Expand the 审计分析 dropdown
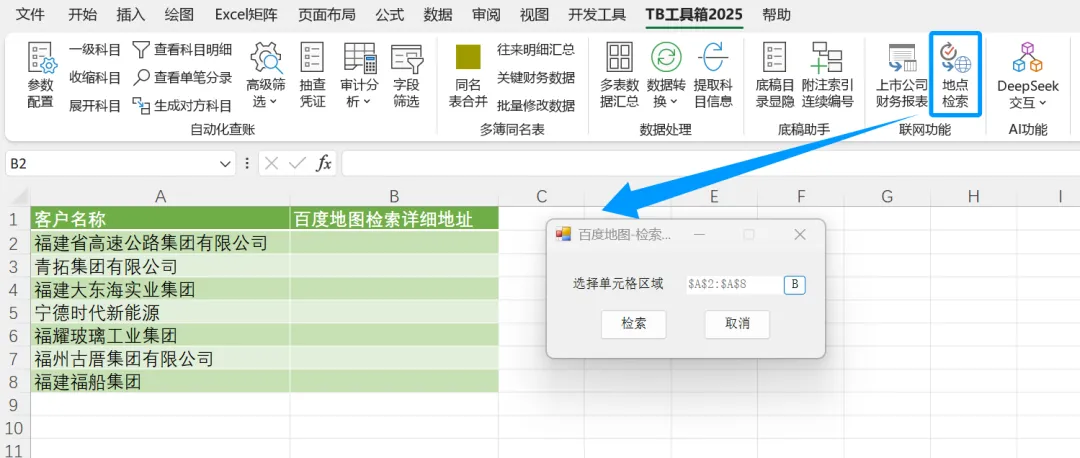This screenshot has height=458, width=1080. pyautogui.click(x=366, y=102)
